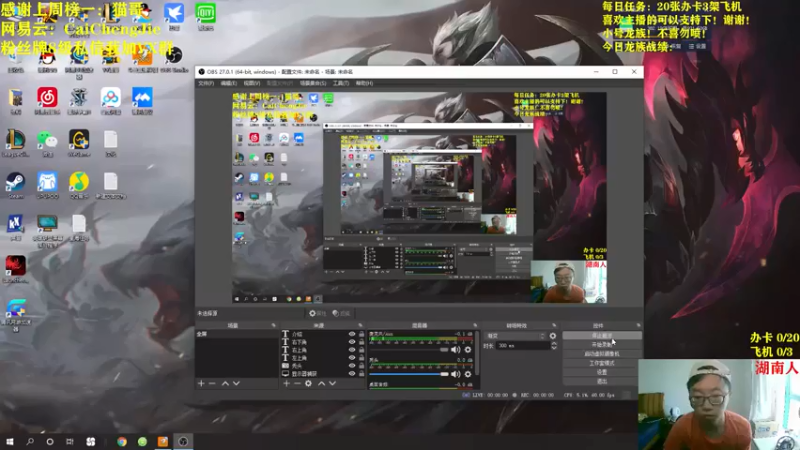Open OBS 设置 settings button
This screenshot has height=450, width=800.
tap(602, 372)
